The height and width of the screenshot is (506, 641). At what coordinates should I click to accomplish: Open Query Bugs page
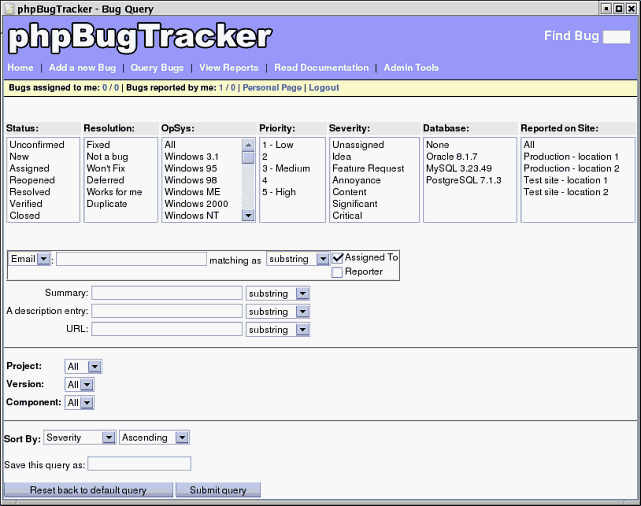click(x=157, y=68)
